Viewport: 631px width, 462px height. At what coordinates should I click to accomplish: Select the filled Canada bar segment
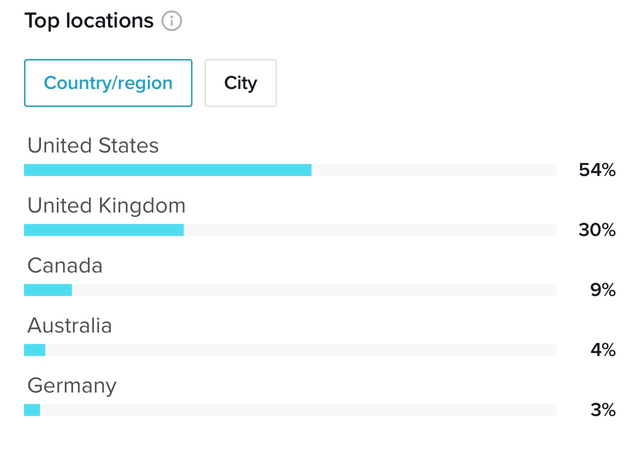pyautogui.click(x=48, y=290)
